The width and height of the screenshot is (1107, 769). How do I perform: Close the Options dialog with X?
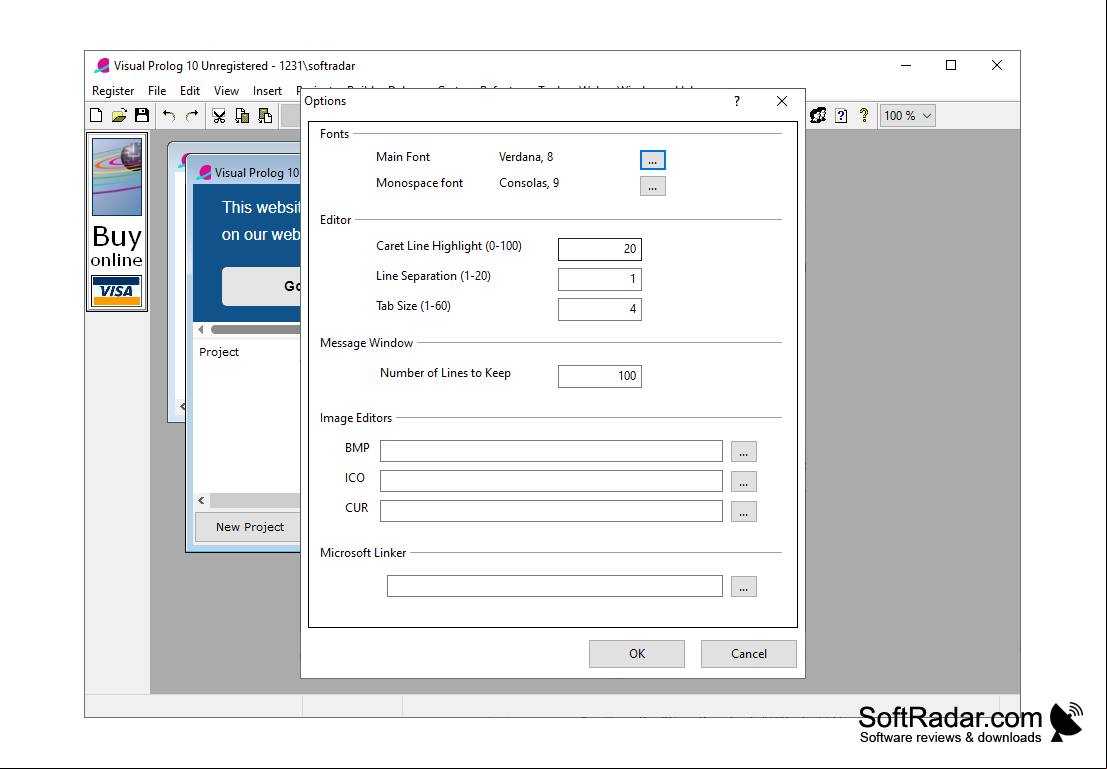(782, 101)
